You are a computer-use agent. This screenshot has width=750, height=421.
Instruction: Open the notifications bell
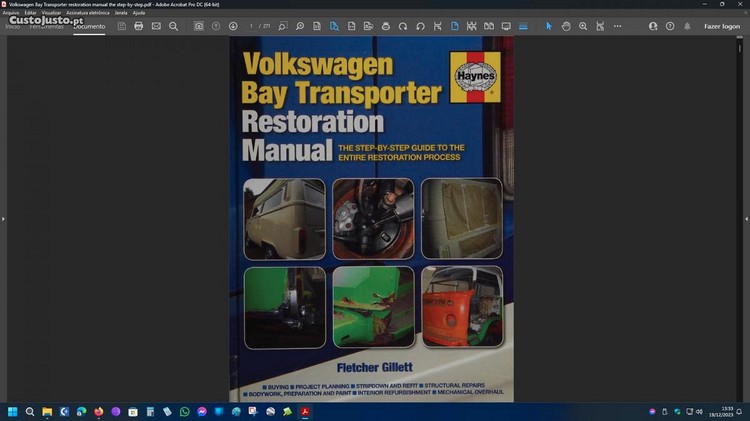tap(687, 26)
